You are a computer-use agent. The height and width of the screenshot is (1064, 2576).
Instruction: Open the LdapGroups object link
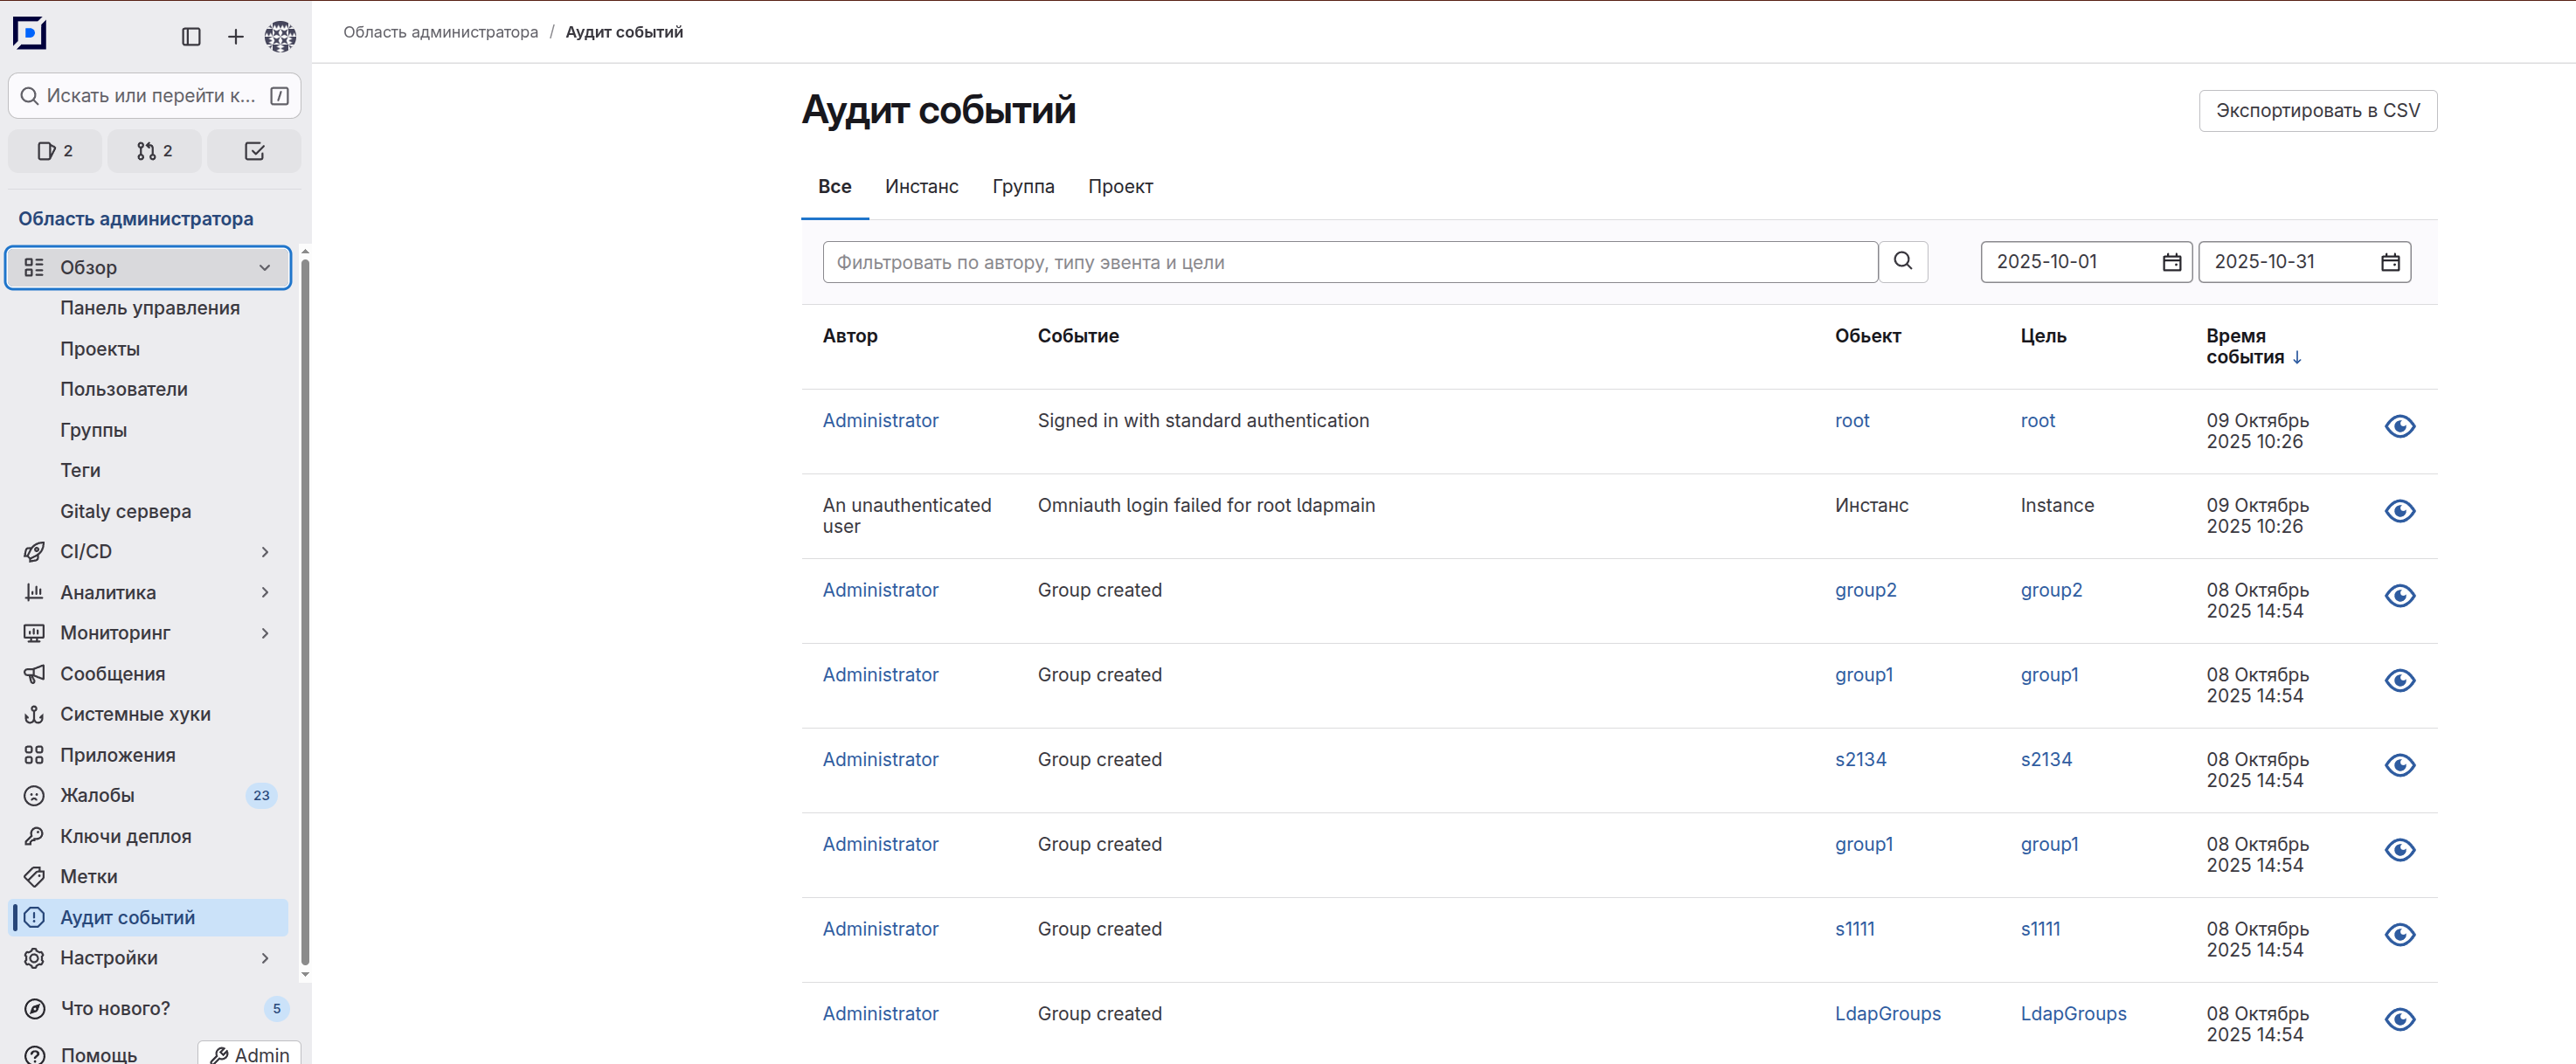click(x=1887, y=1014)
